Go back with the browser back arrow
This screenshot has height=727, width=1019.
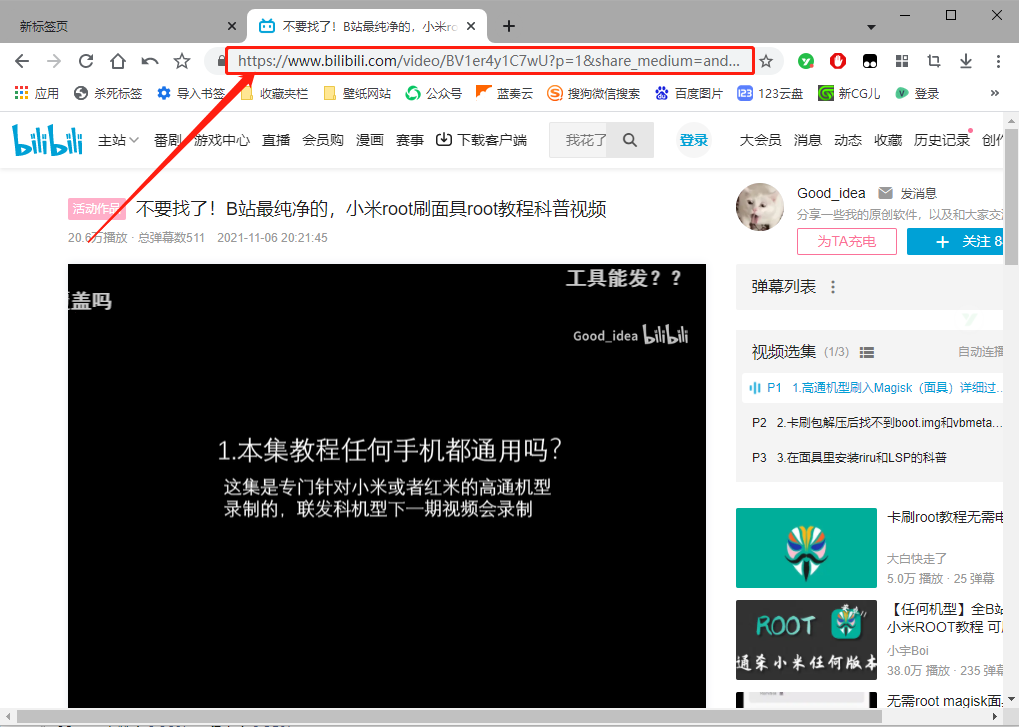22,61
